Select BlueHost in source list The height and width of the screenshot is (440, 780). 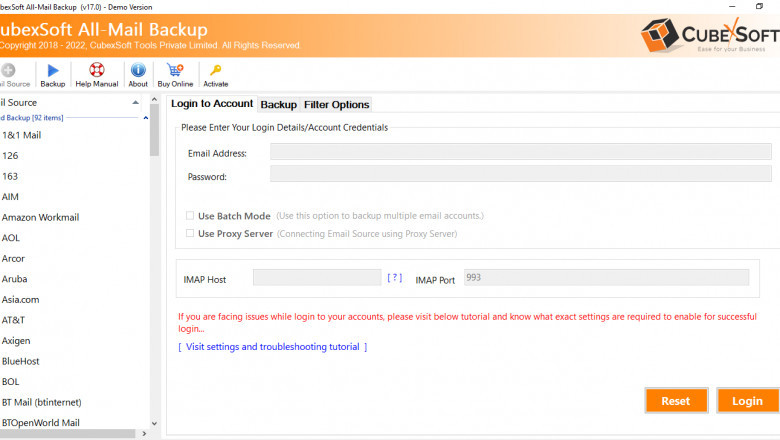pos(20,361)
